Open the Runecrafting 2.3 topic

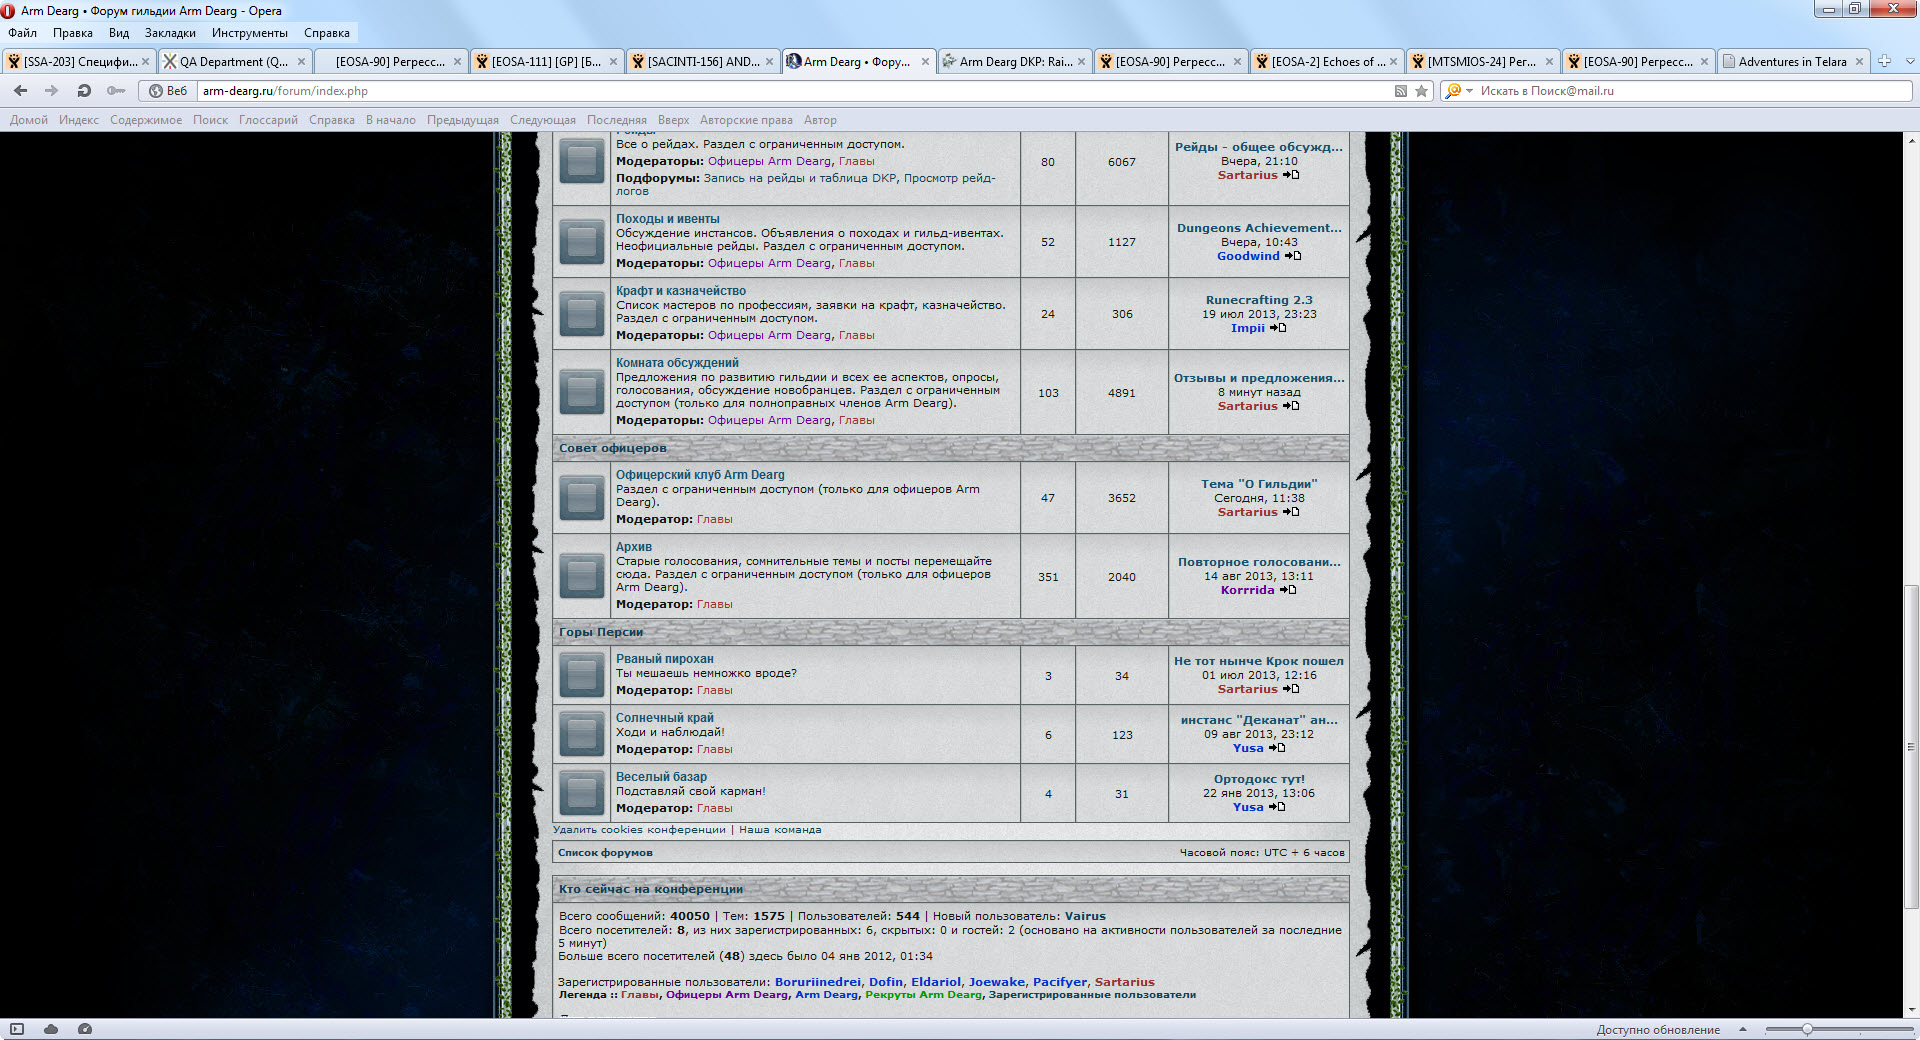[1259, 300]
